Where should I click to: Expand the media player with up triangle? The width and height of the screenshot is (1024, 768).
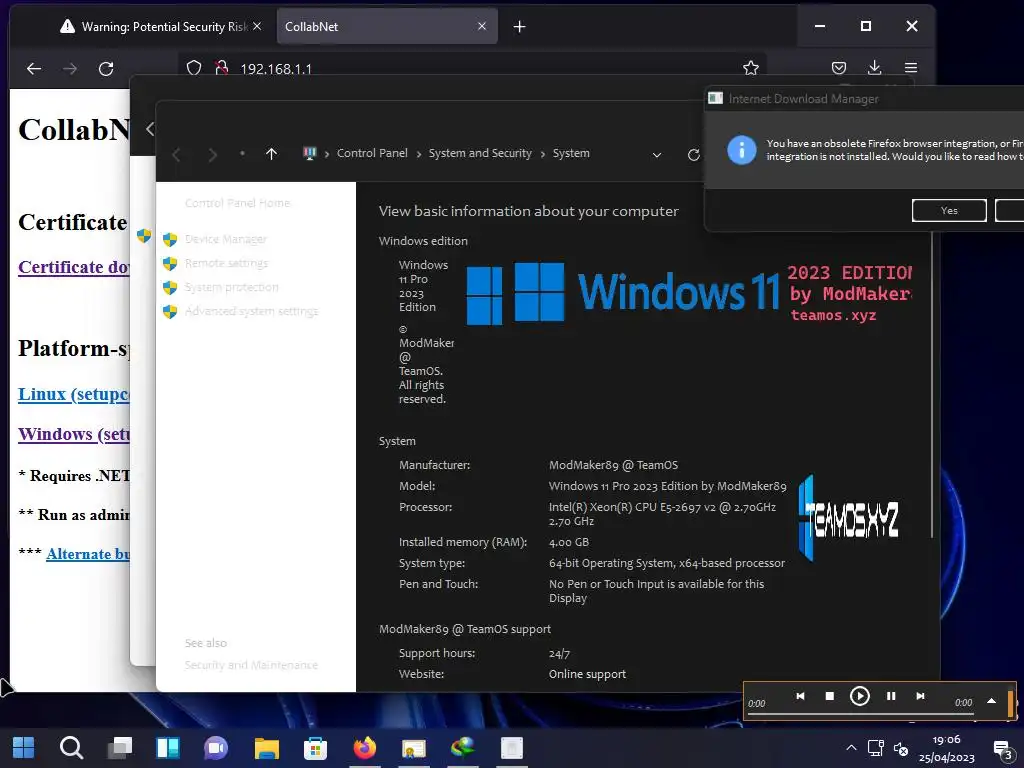[x=991, y=701]
